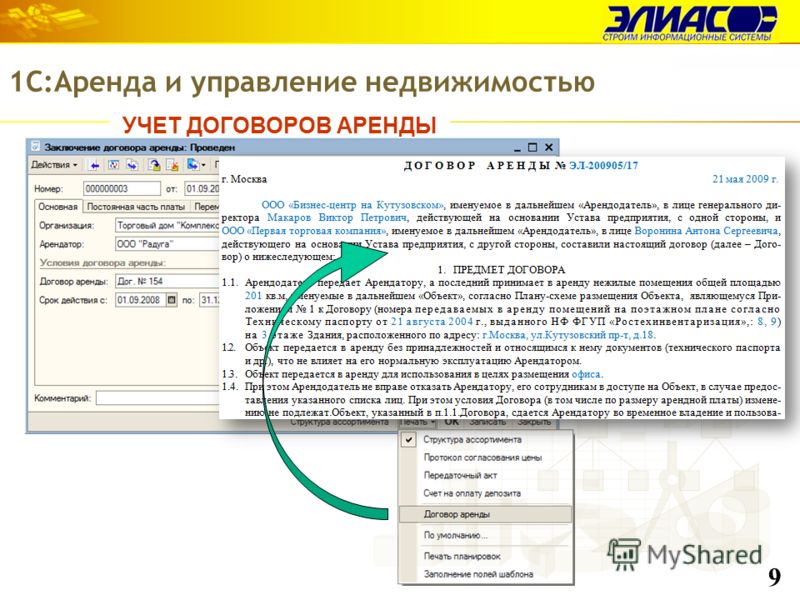This screenshot has height=600, width=800.
Task: Click the name Макаров Виктор Петрович
Action: click(x=338, y=218)
